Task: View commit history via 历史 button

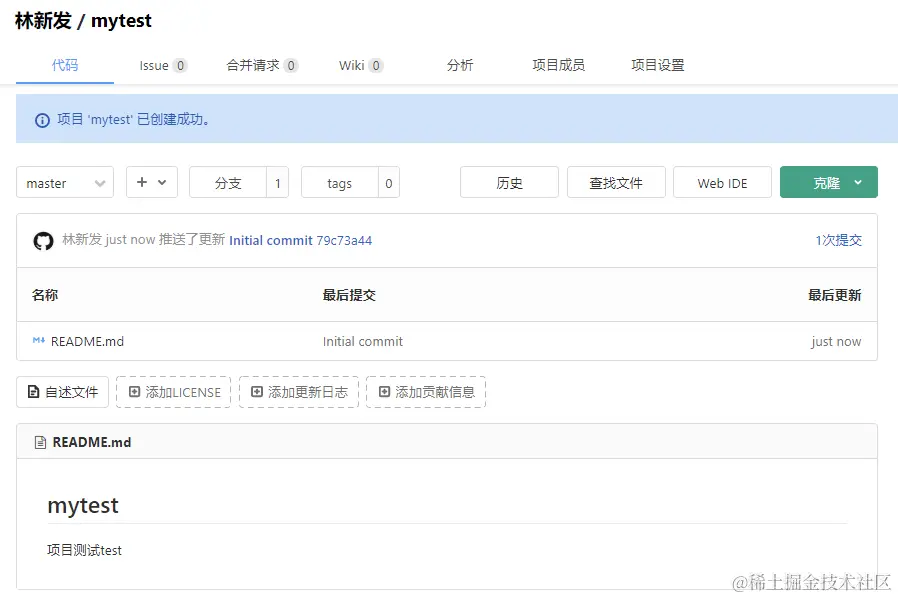Action: pyautogui.click(x=509, y=182)
